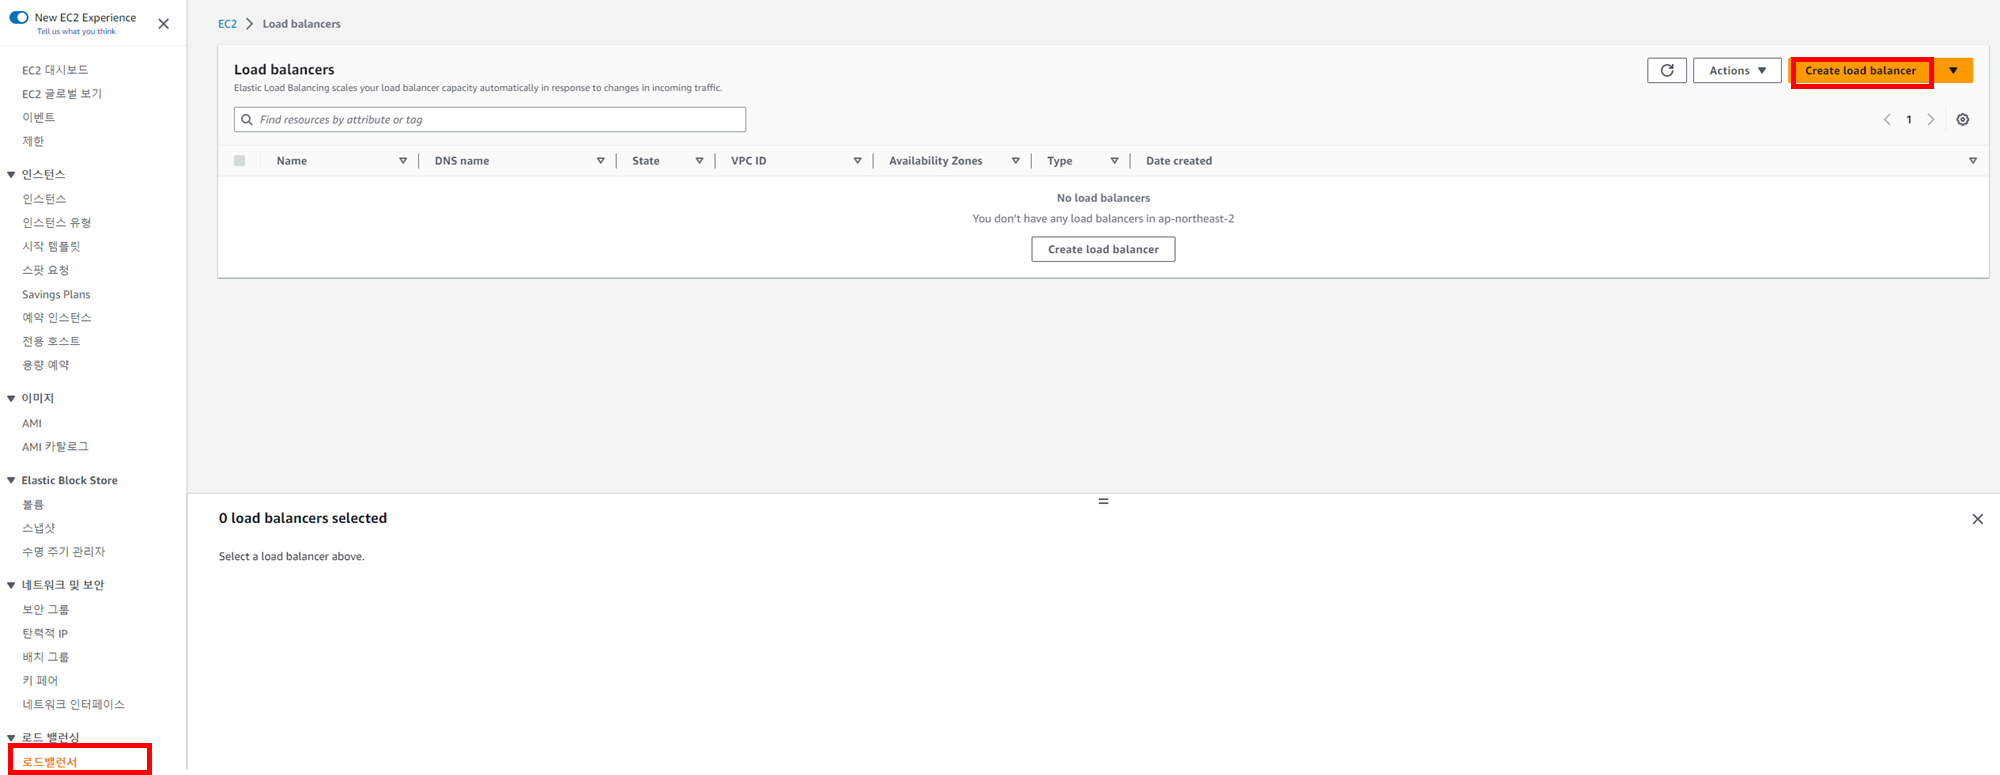Open 이벤트 in sidebar
The height and width of the screenshot is (775, 2000).
click(x=38, y=118)
